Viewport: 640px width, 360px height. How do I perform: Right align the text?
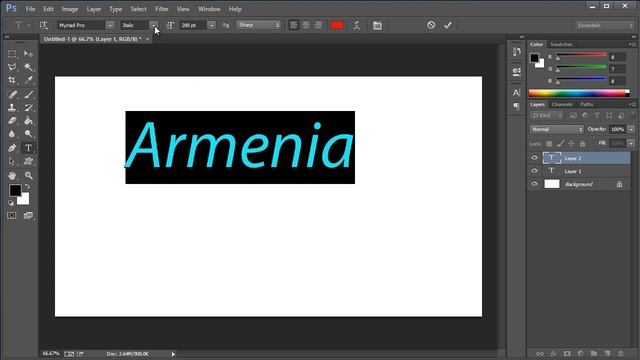pyautogui.click(x=318, y=25)
